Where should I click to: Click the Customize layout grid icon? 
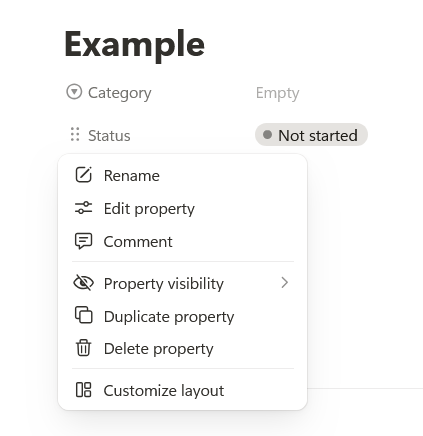pos(83,390)
